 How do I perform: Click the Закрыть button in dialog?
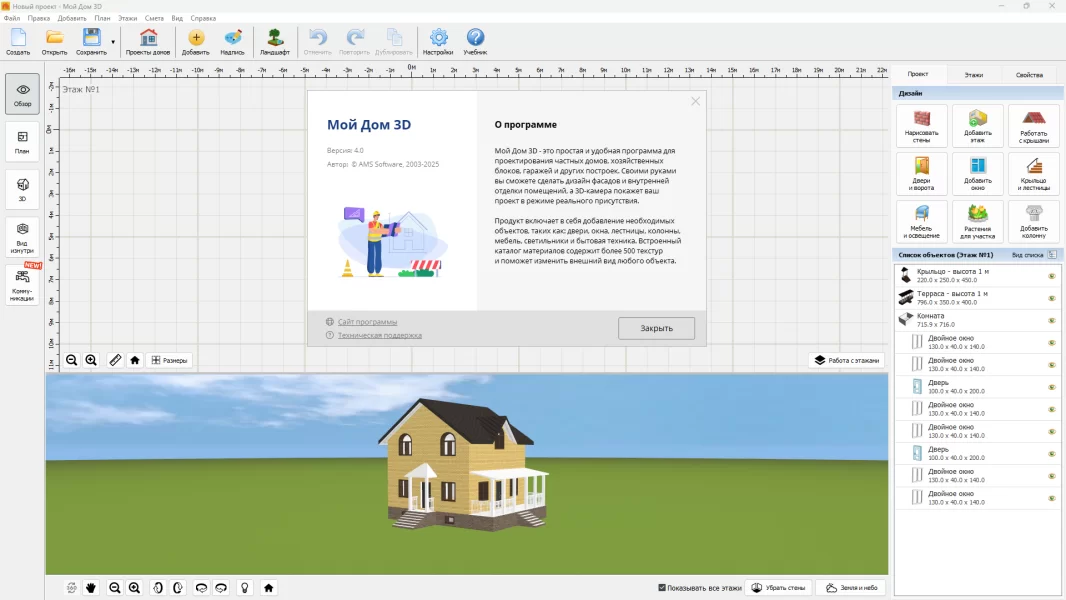656,328
